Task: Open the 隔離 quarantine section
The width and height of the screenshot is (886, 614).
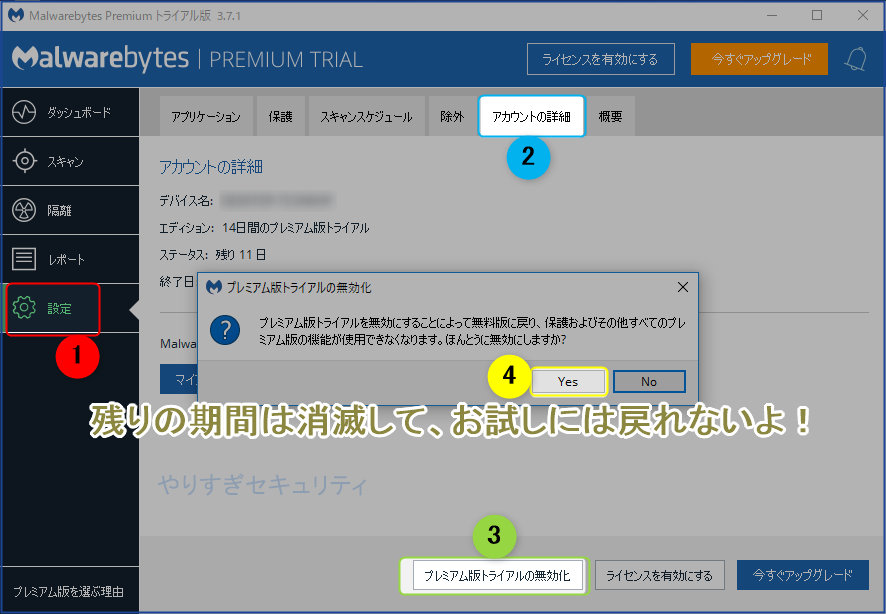Action: pyautogui.click(x=70, y=210)
